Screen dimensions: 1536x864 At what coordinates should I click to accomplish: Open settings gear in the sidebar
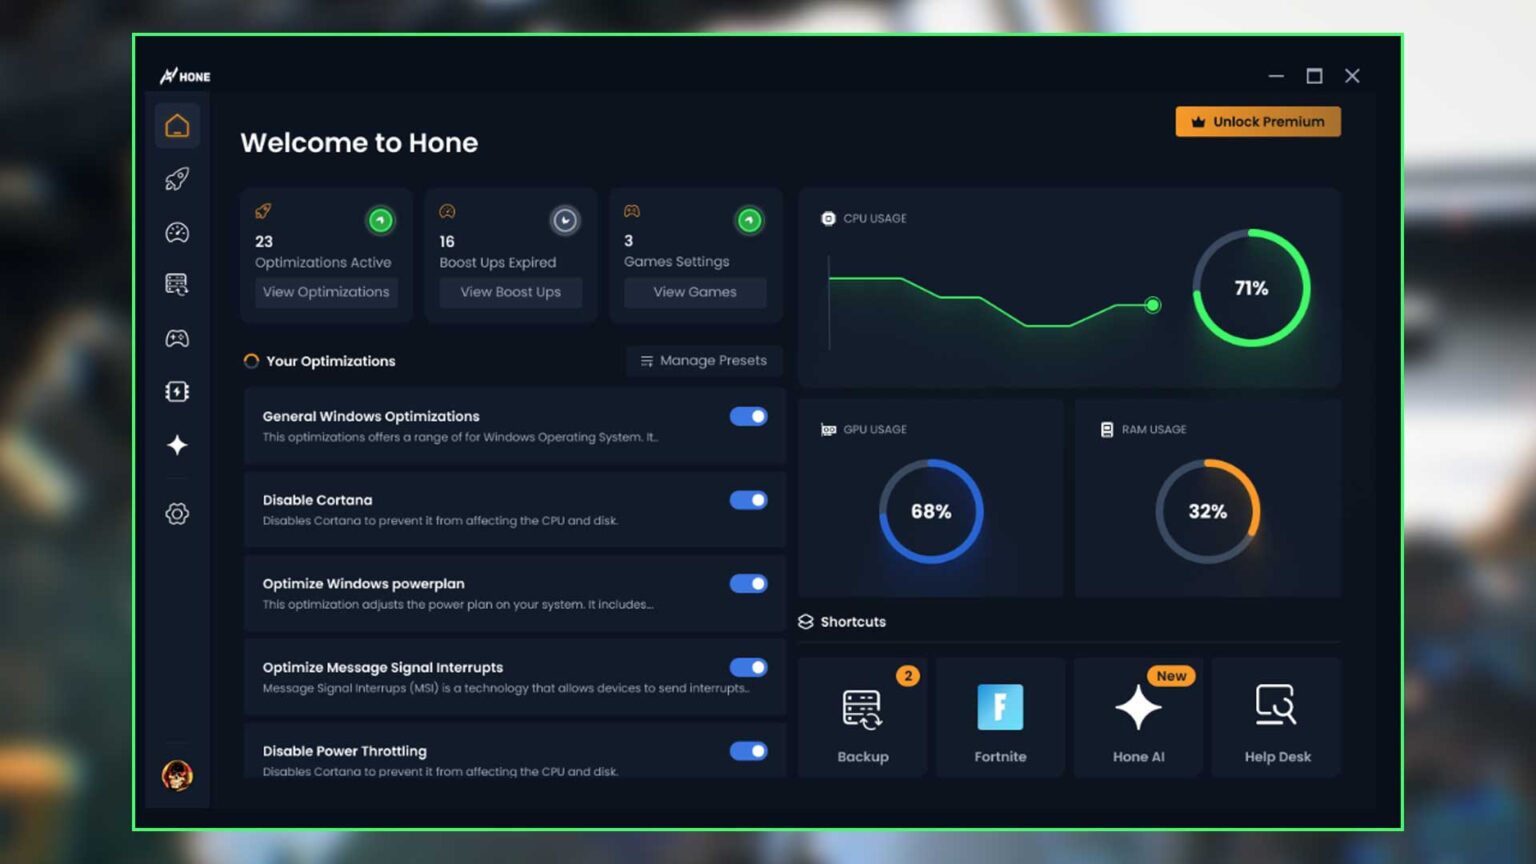[x=177, y=514]
